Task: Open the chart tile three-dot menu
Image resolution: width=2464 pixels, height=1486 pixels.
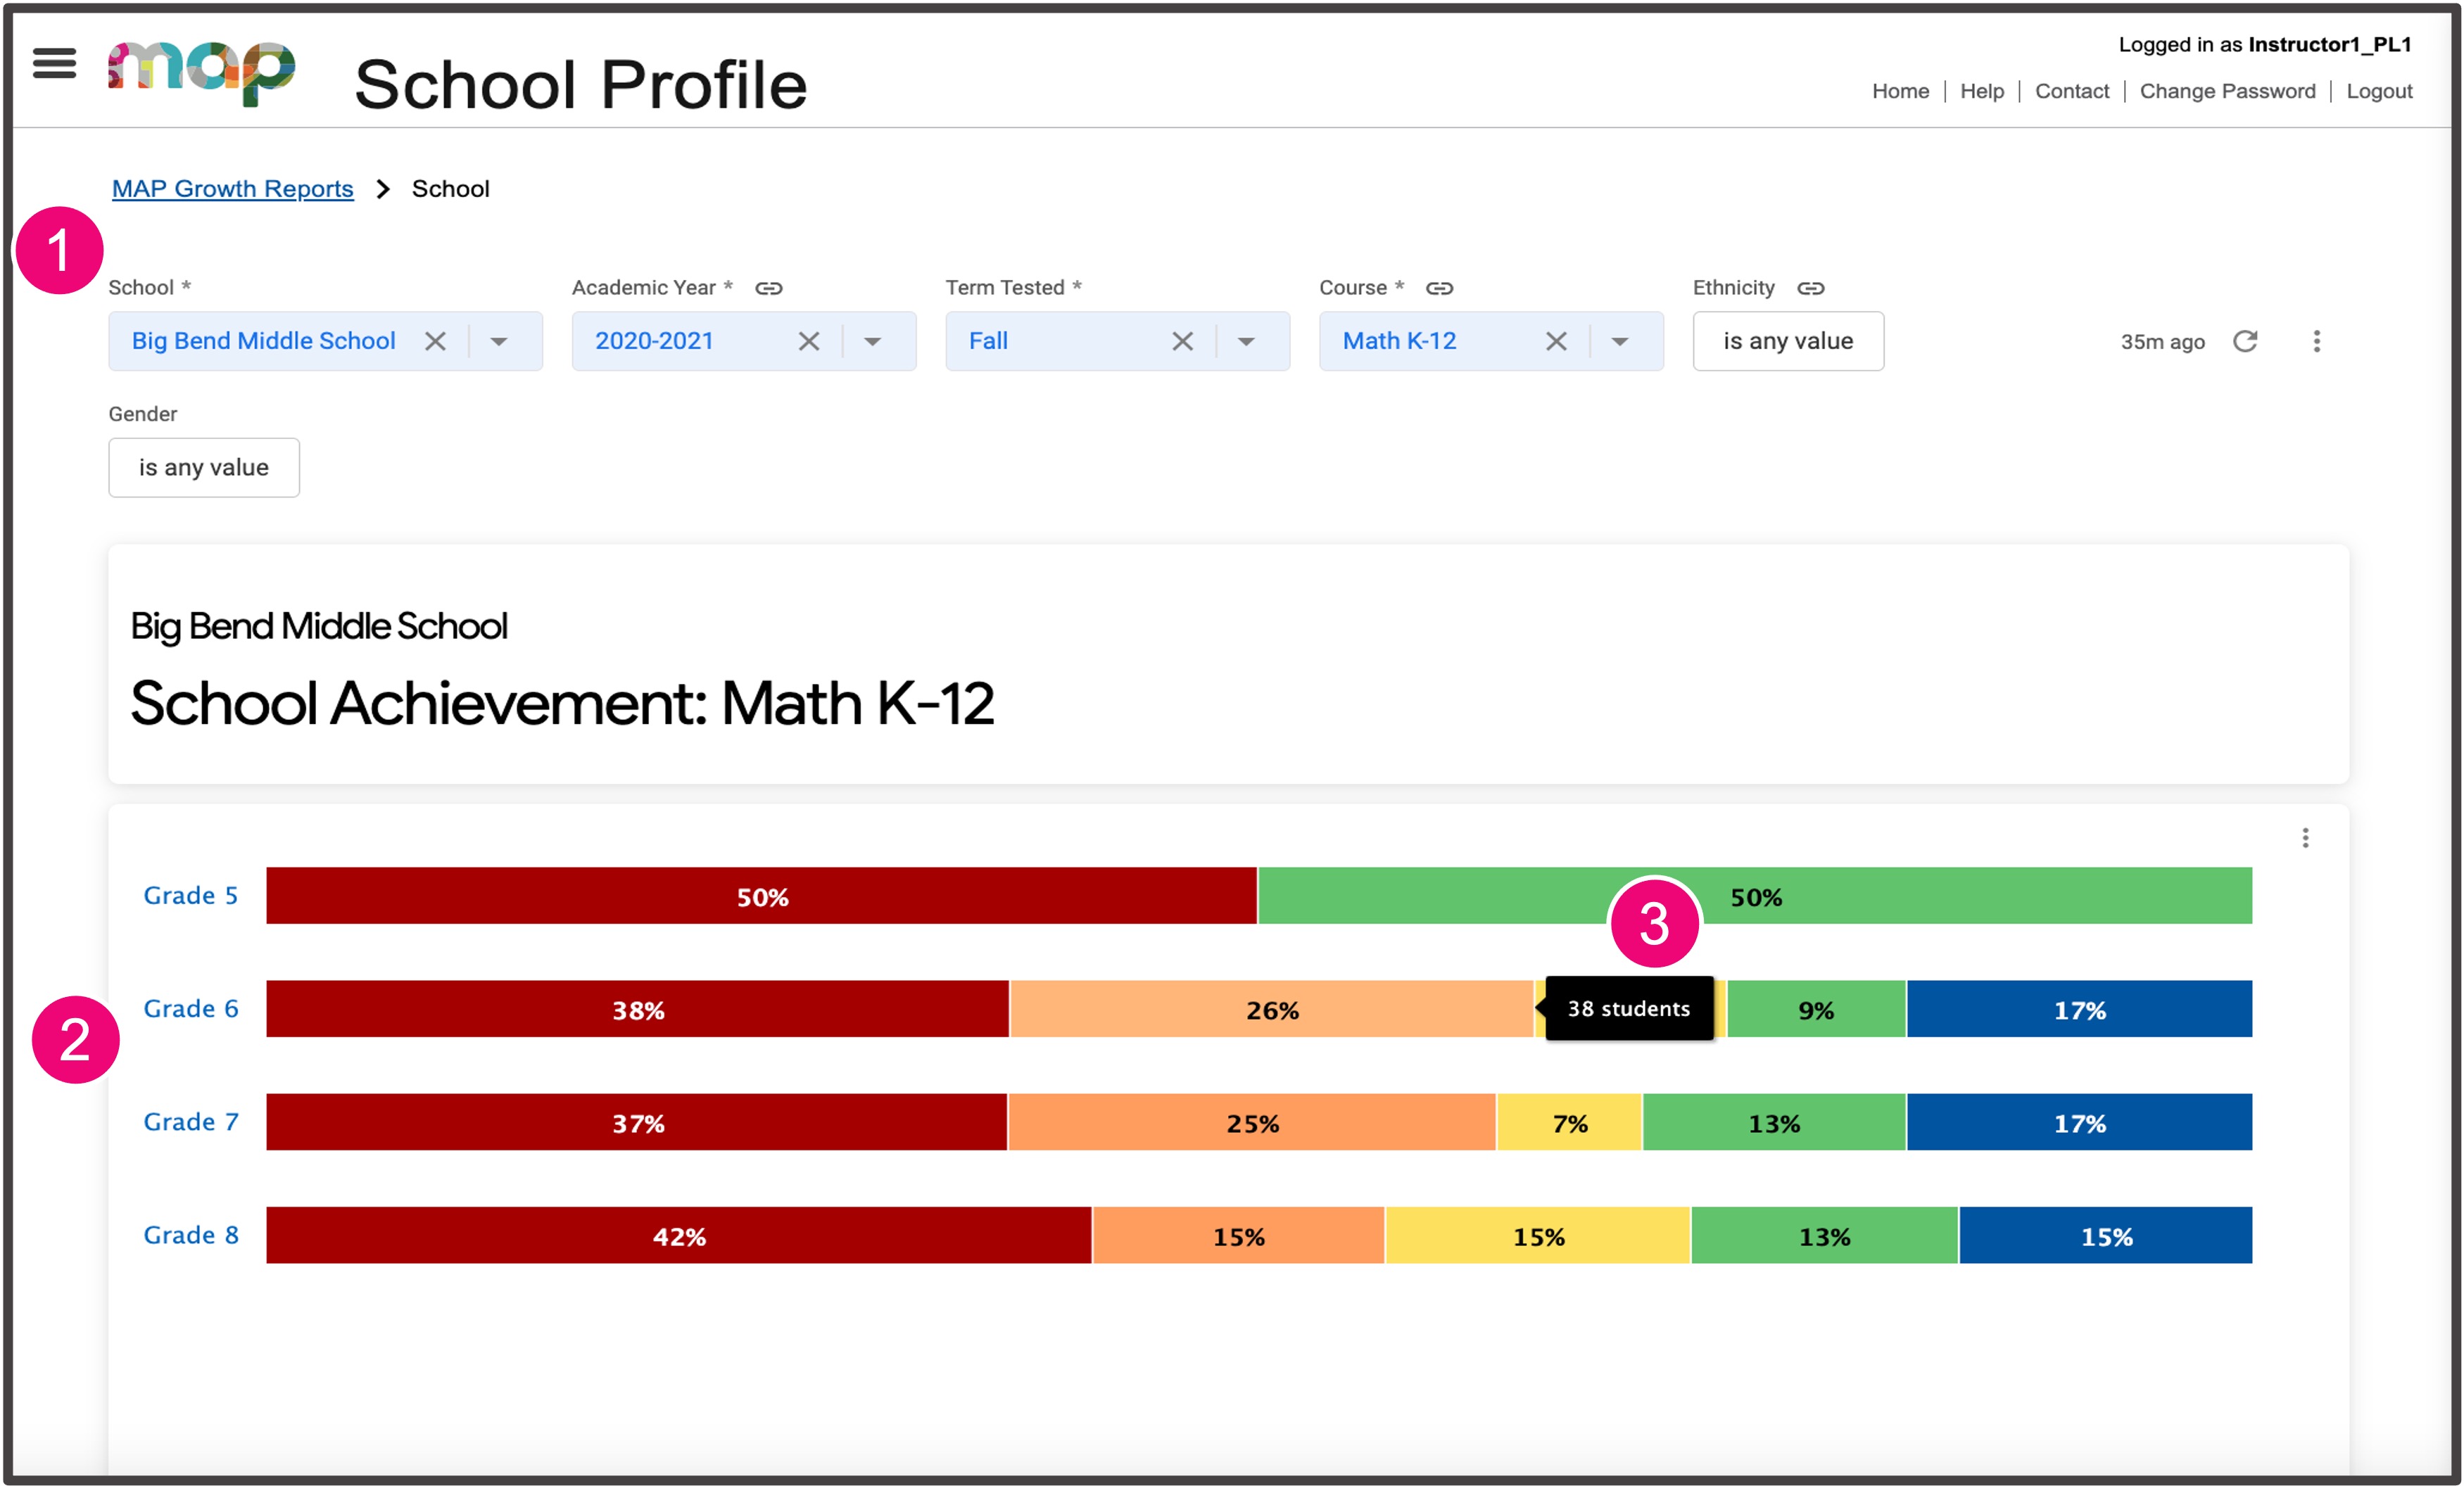Action: pos(2305,838)
